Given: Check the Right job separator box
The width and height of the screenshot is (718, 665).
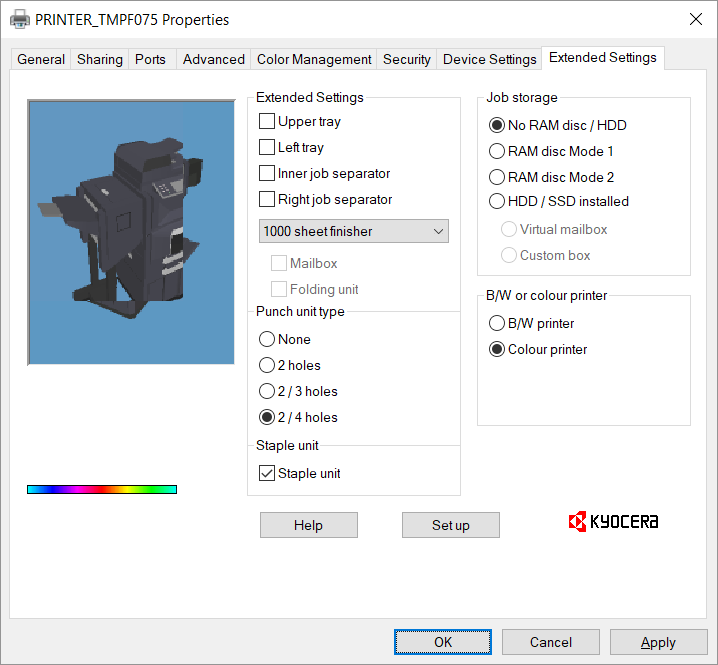Looking at the screenshot, I should (x=267, y=200).
